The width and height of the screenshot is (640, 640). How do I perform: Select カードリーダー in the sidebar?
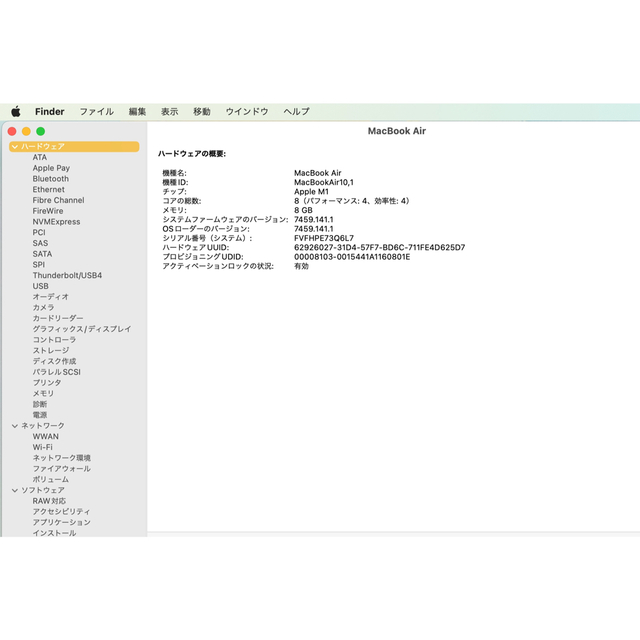[58, 318]
